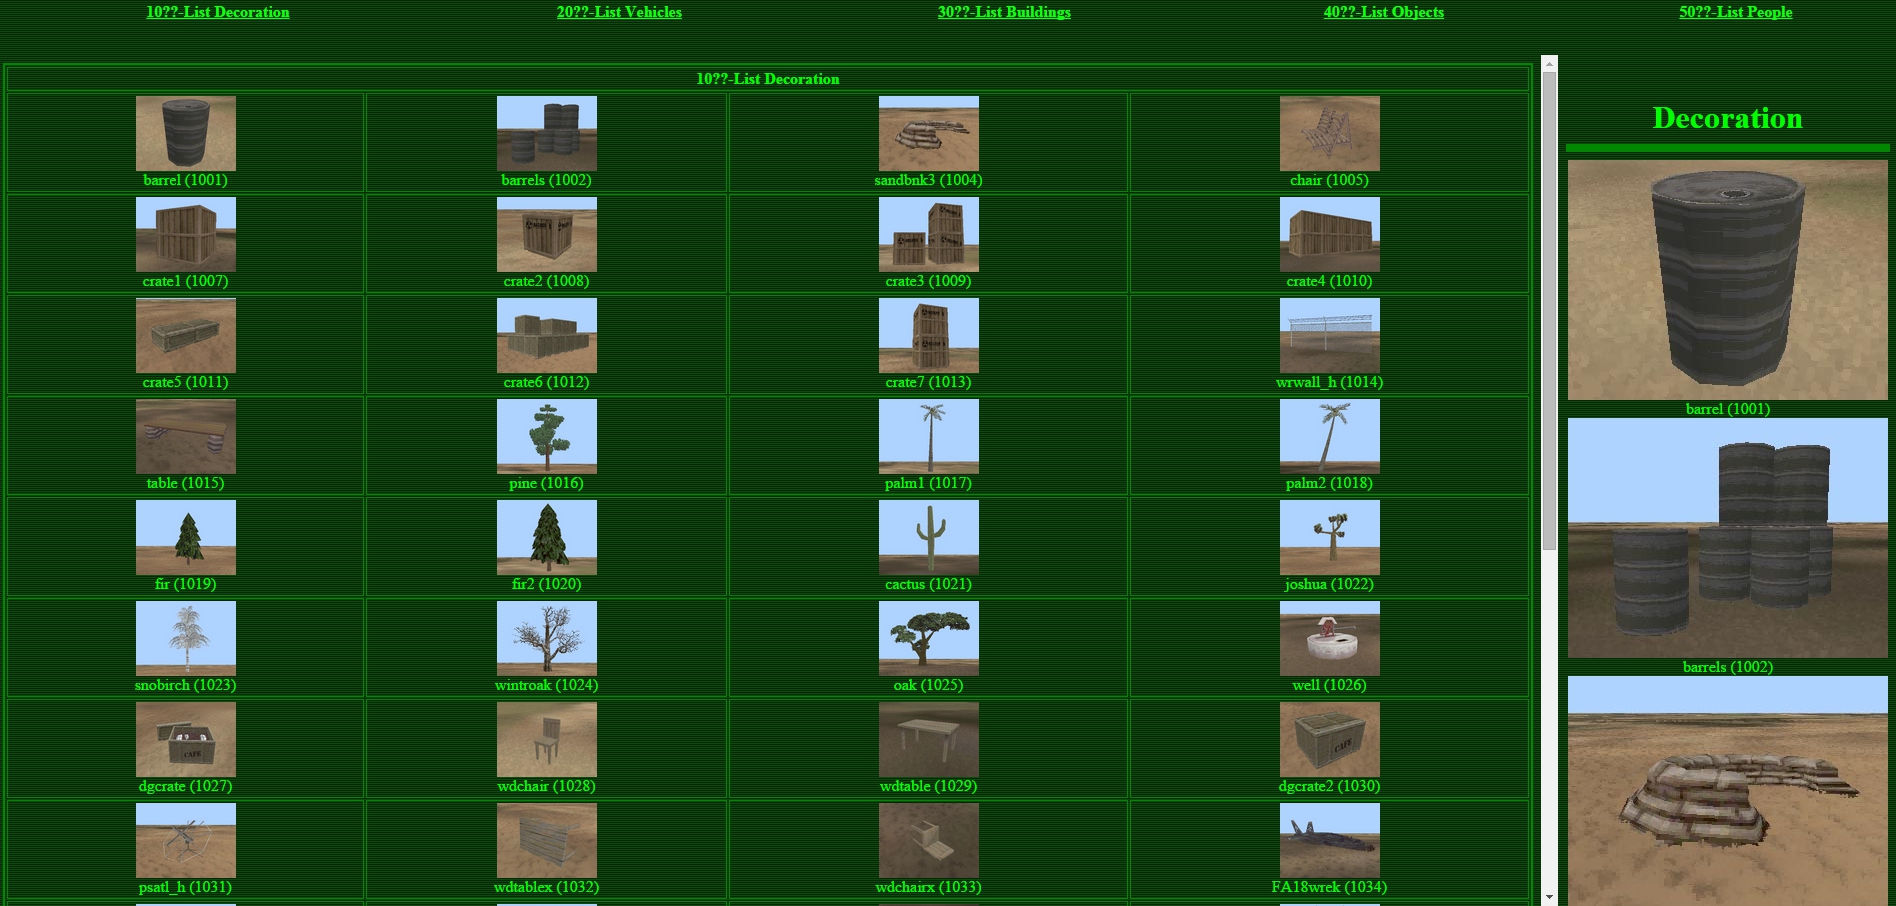Click the chair (1005) thumbnail
1896x906 pixels.
click(1330, 133)
